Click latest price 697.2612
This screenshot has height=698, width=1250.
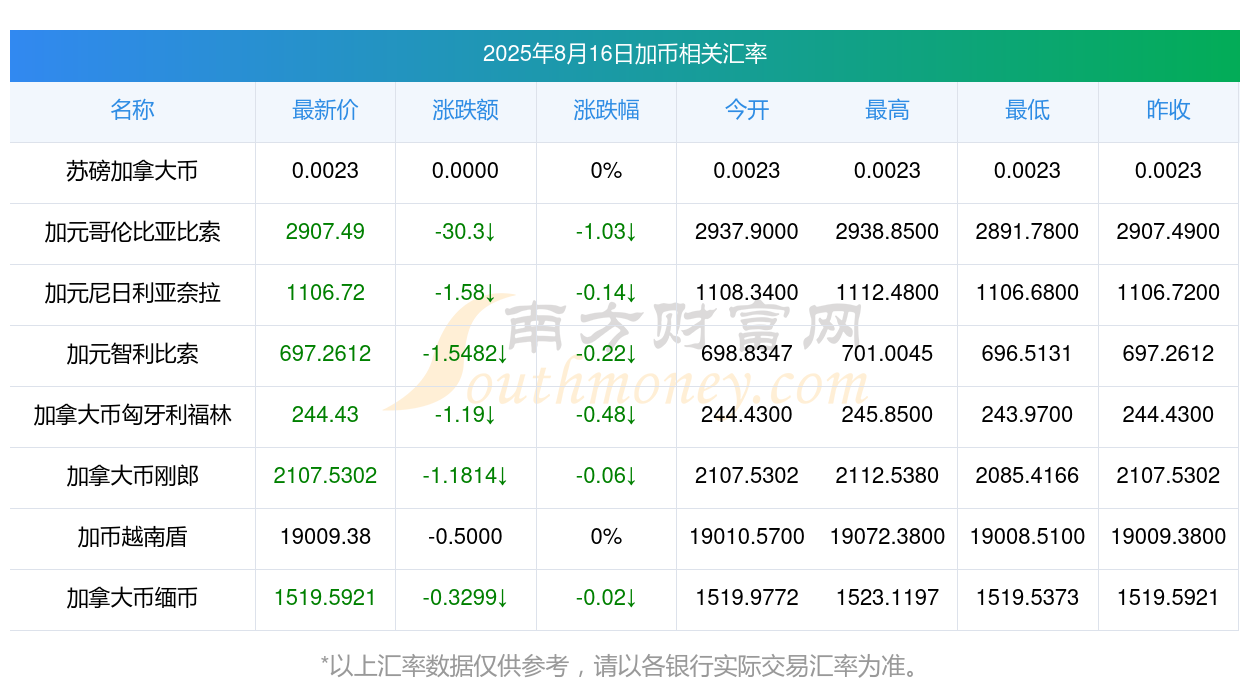pyautogui.click(x=325, y=354)
